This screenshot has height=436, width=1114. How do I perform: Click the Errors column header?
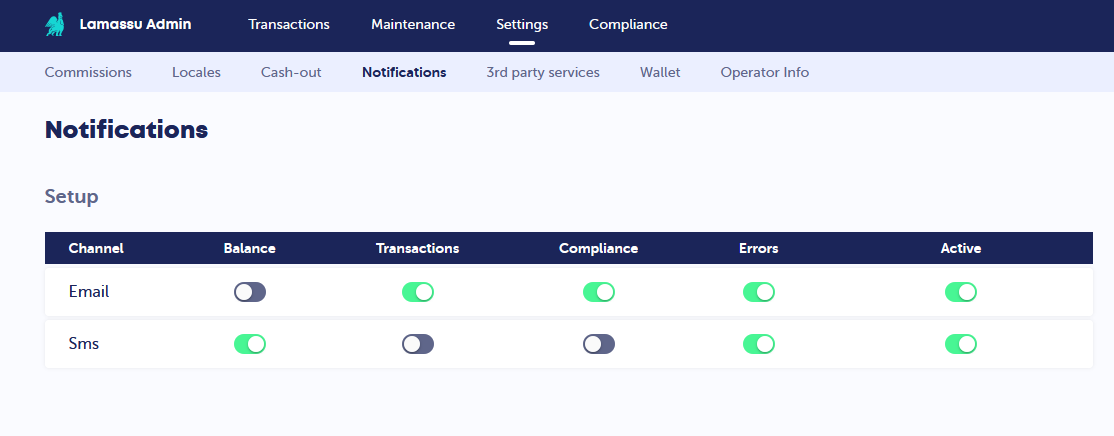tap(759, 249)
